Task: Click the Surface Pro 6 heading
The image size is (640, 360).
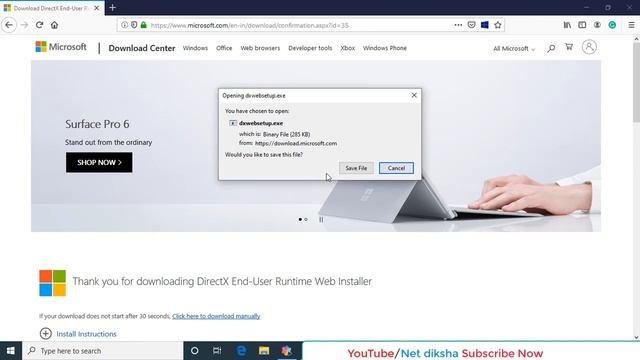Action: pyautogui.click(x=97, y=124)
